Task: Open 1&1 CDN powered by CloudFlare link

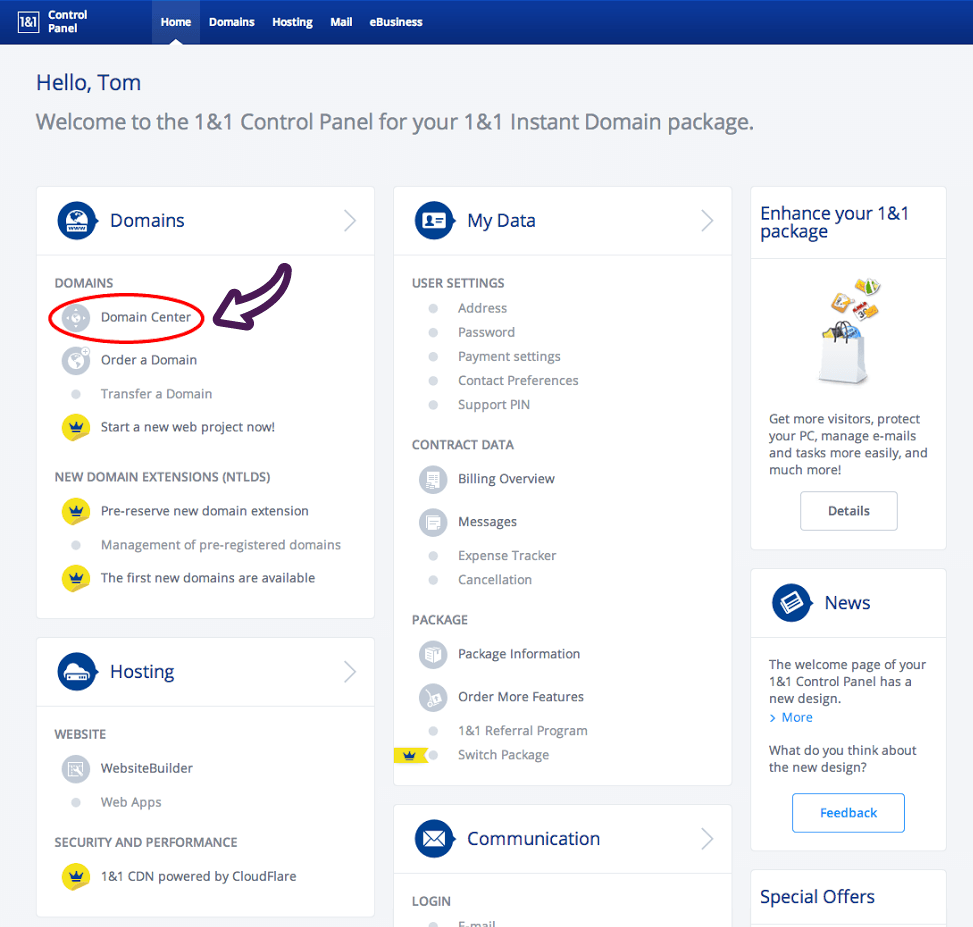Action: pyautogui.click(x=199, y=876)
